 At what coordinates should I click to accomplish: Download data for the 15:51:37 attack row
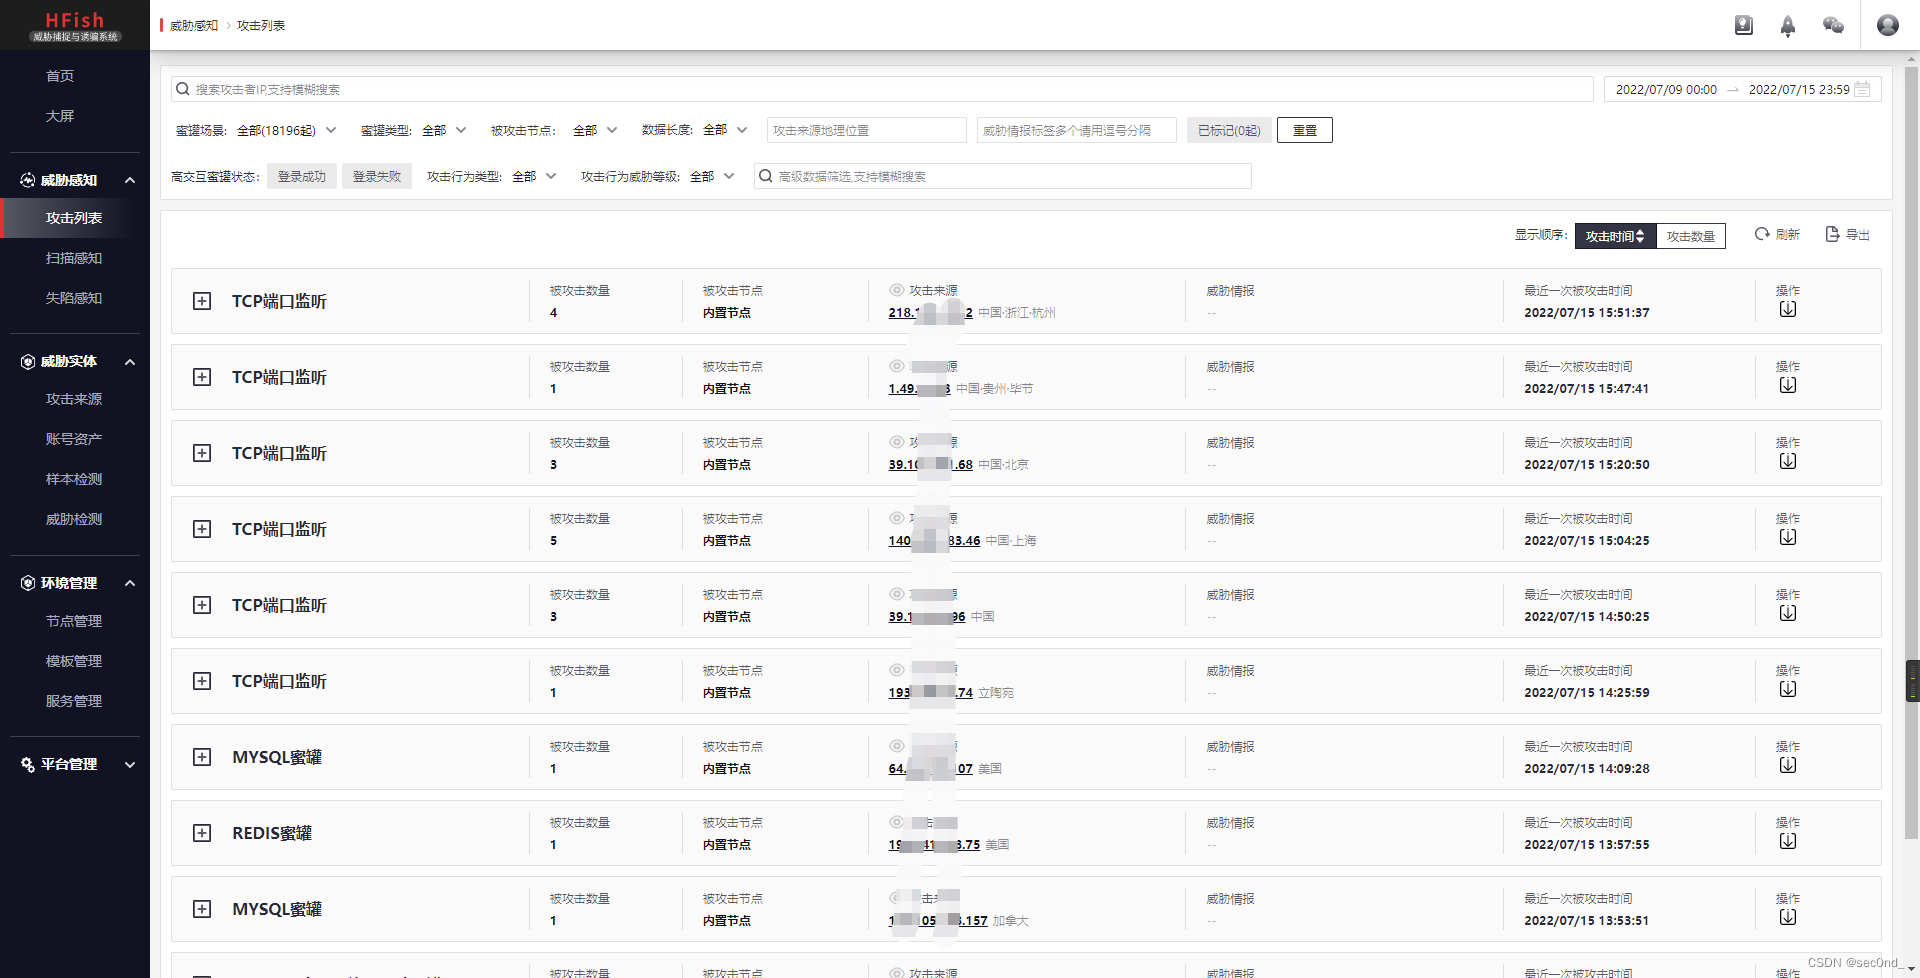[1788, 310]
